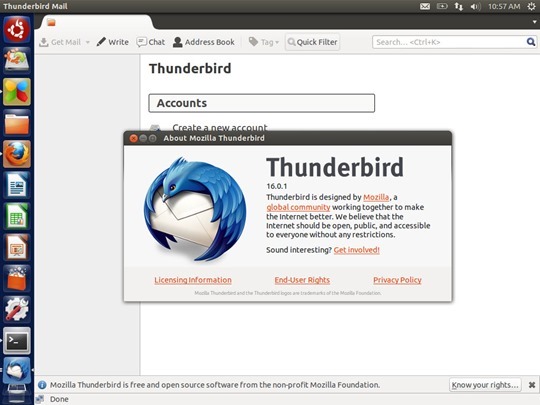Image resolution: width=540 pixels, height=405 pixels.
Task: Open the Address Book
Action: point(204,42)
